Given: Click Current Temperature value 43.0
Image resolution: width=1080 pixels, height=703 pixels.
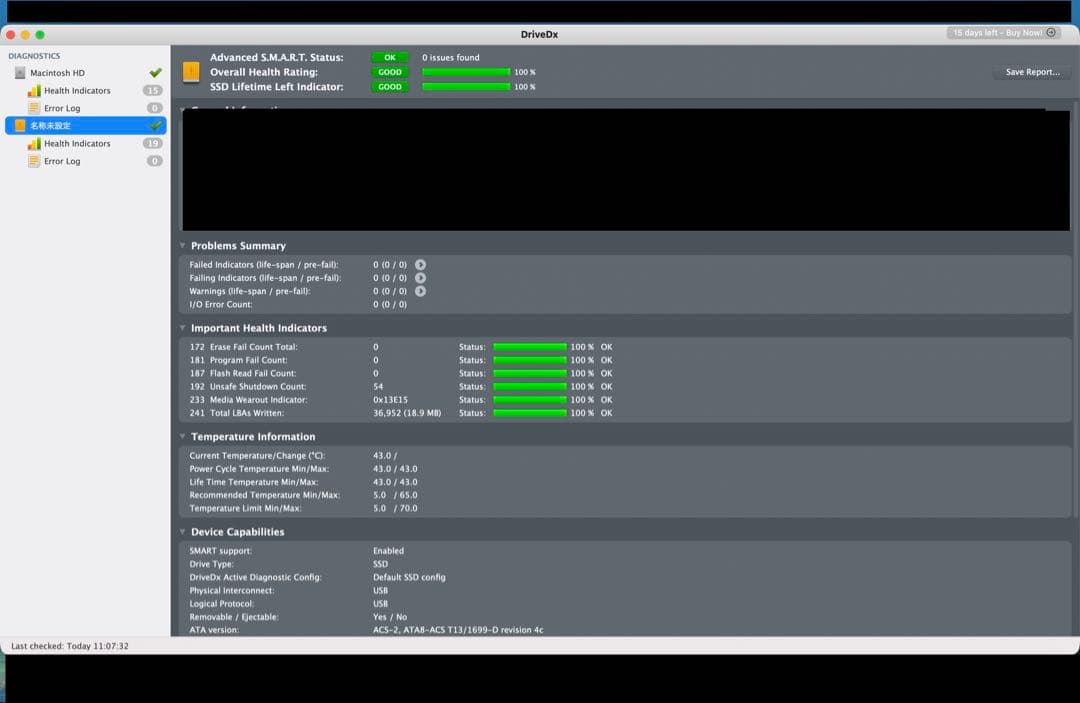Looking at the screenshot, I should [385, 456].
